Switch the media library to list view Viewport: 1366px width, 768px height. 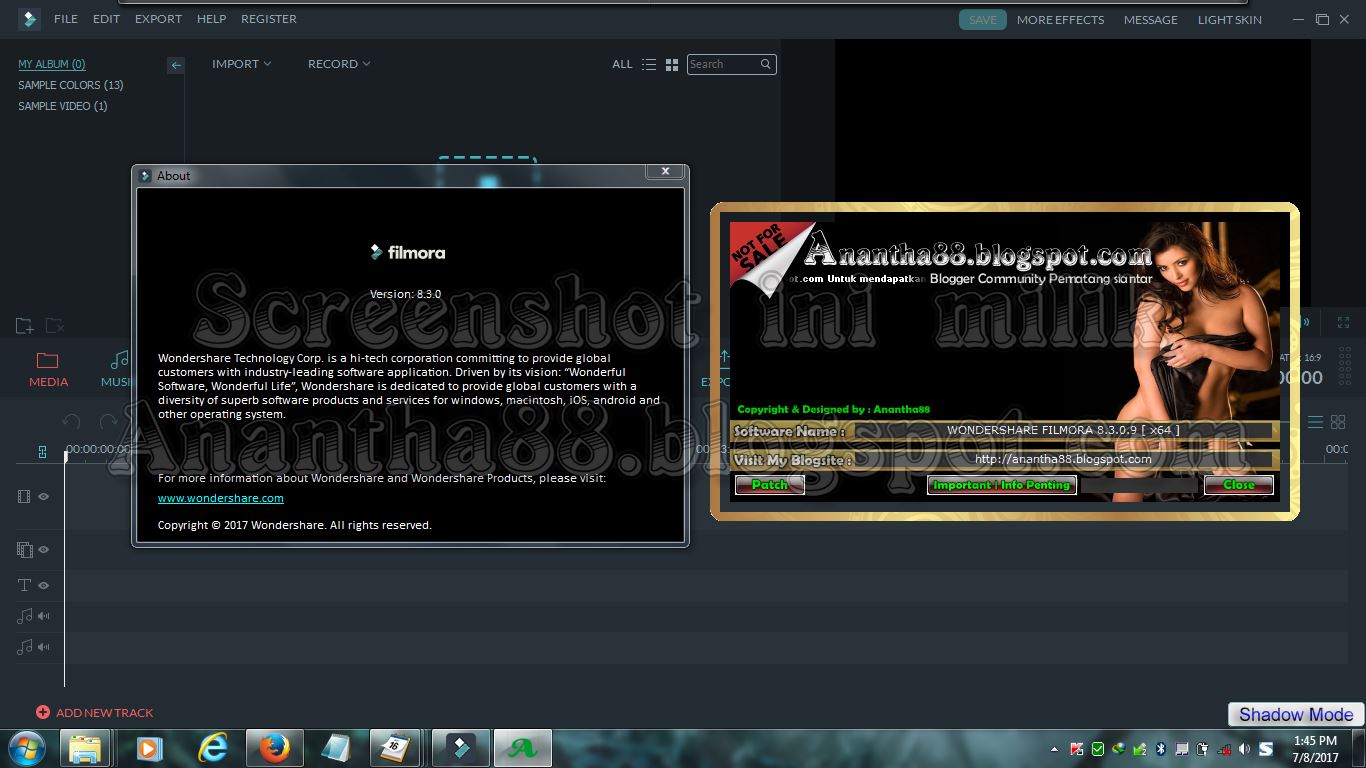(649, 64)
